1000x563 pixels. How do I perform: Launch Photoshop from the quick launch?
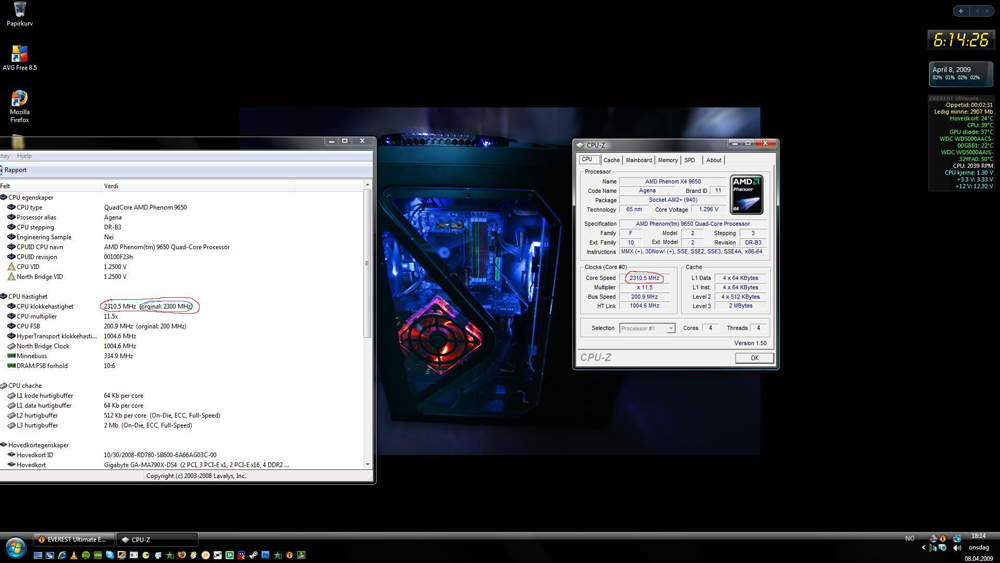pos(265,555)
